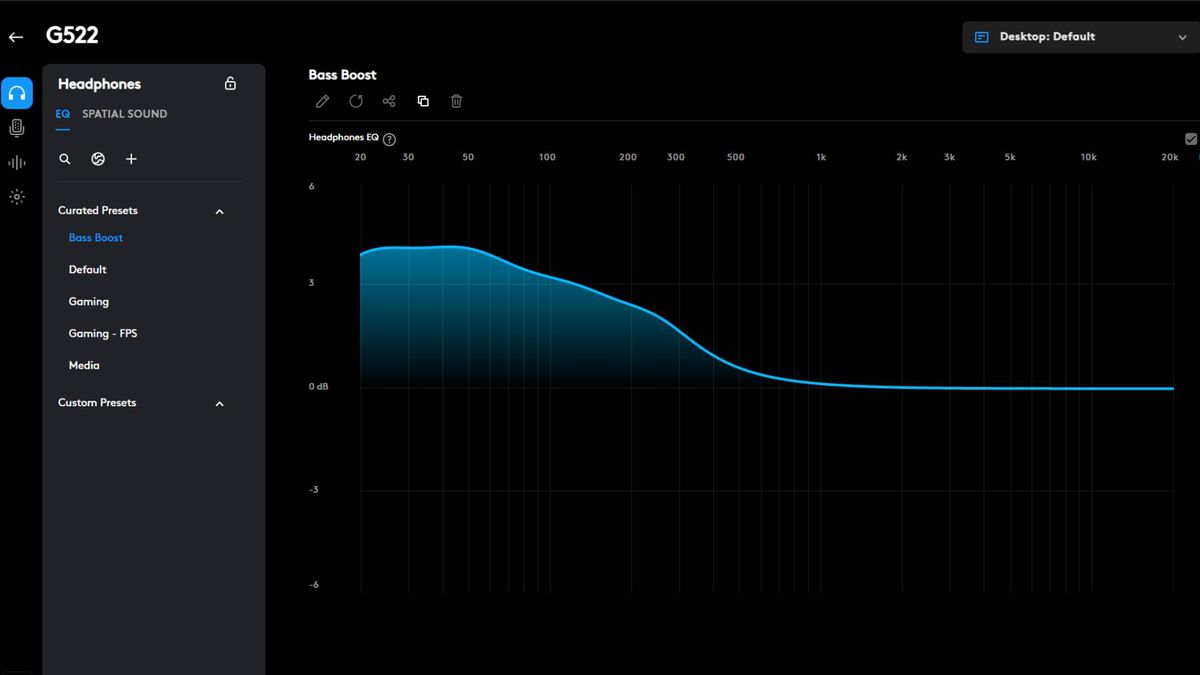
Task: Reset the Bass Boost preset
Action: [356, 101]
